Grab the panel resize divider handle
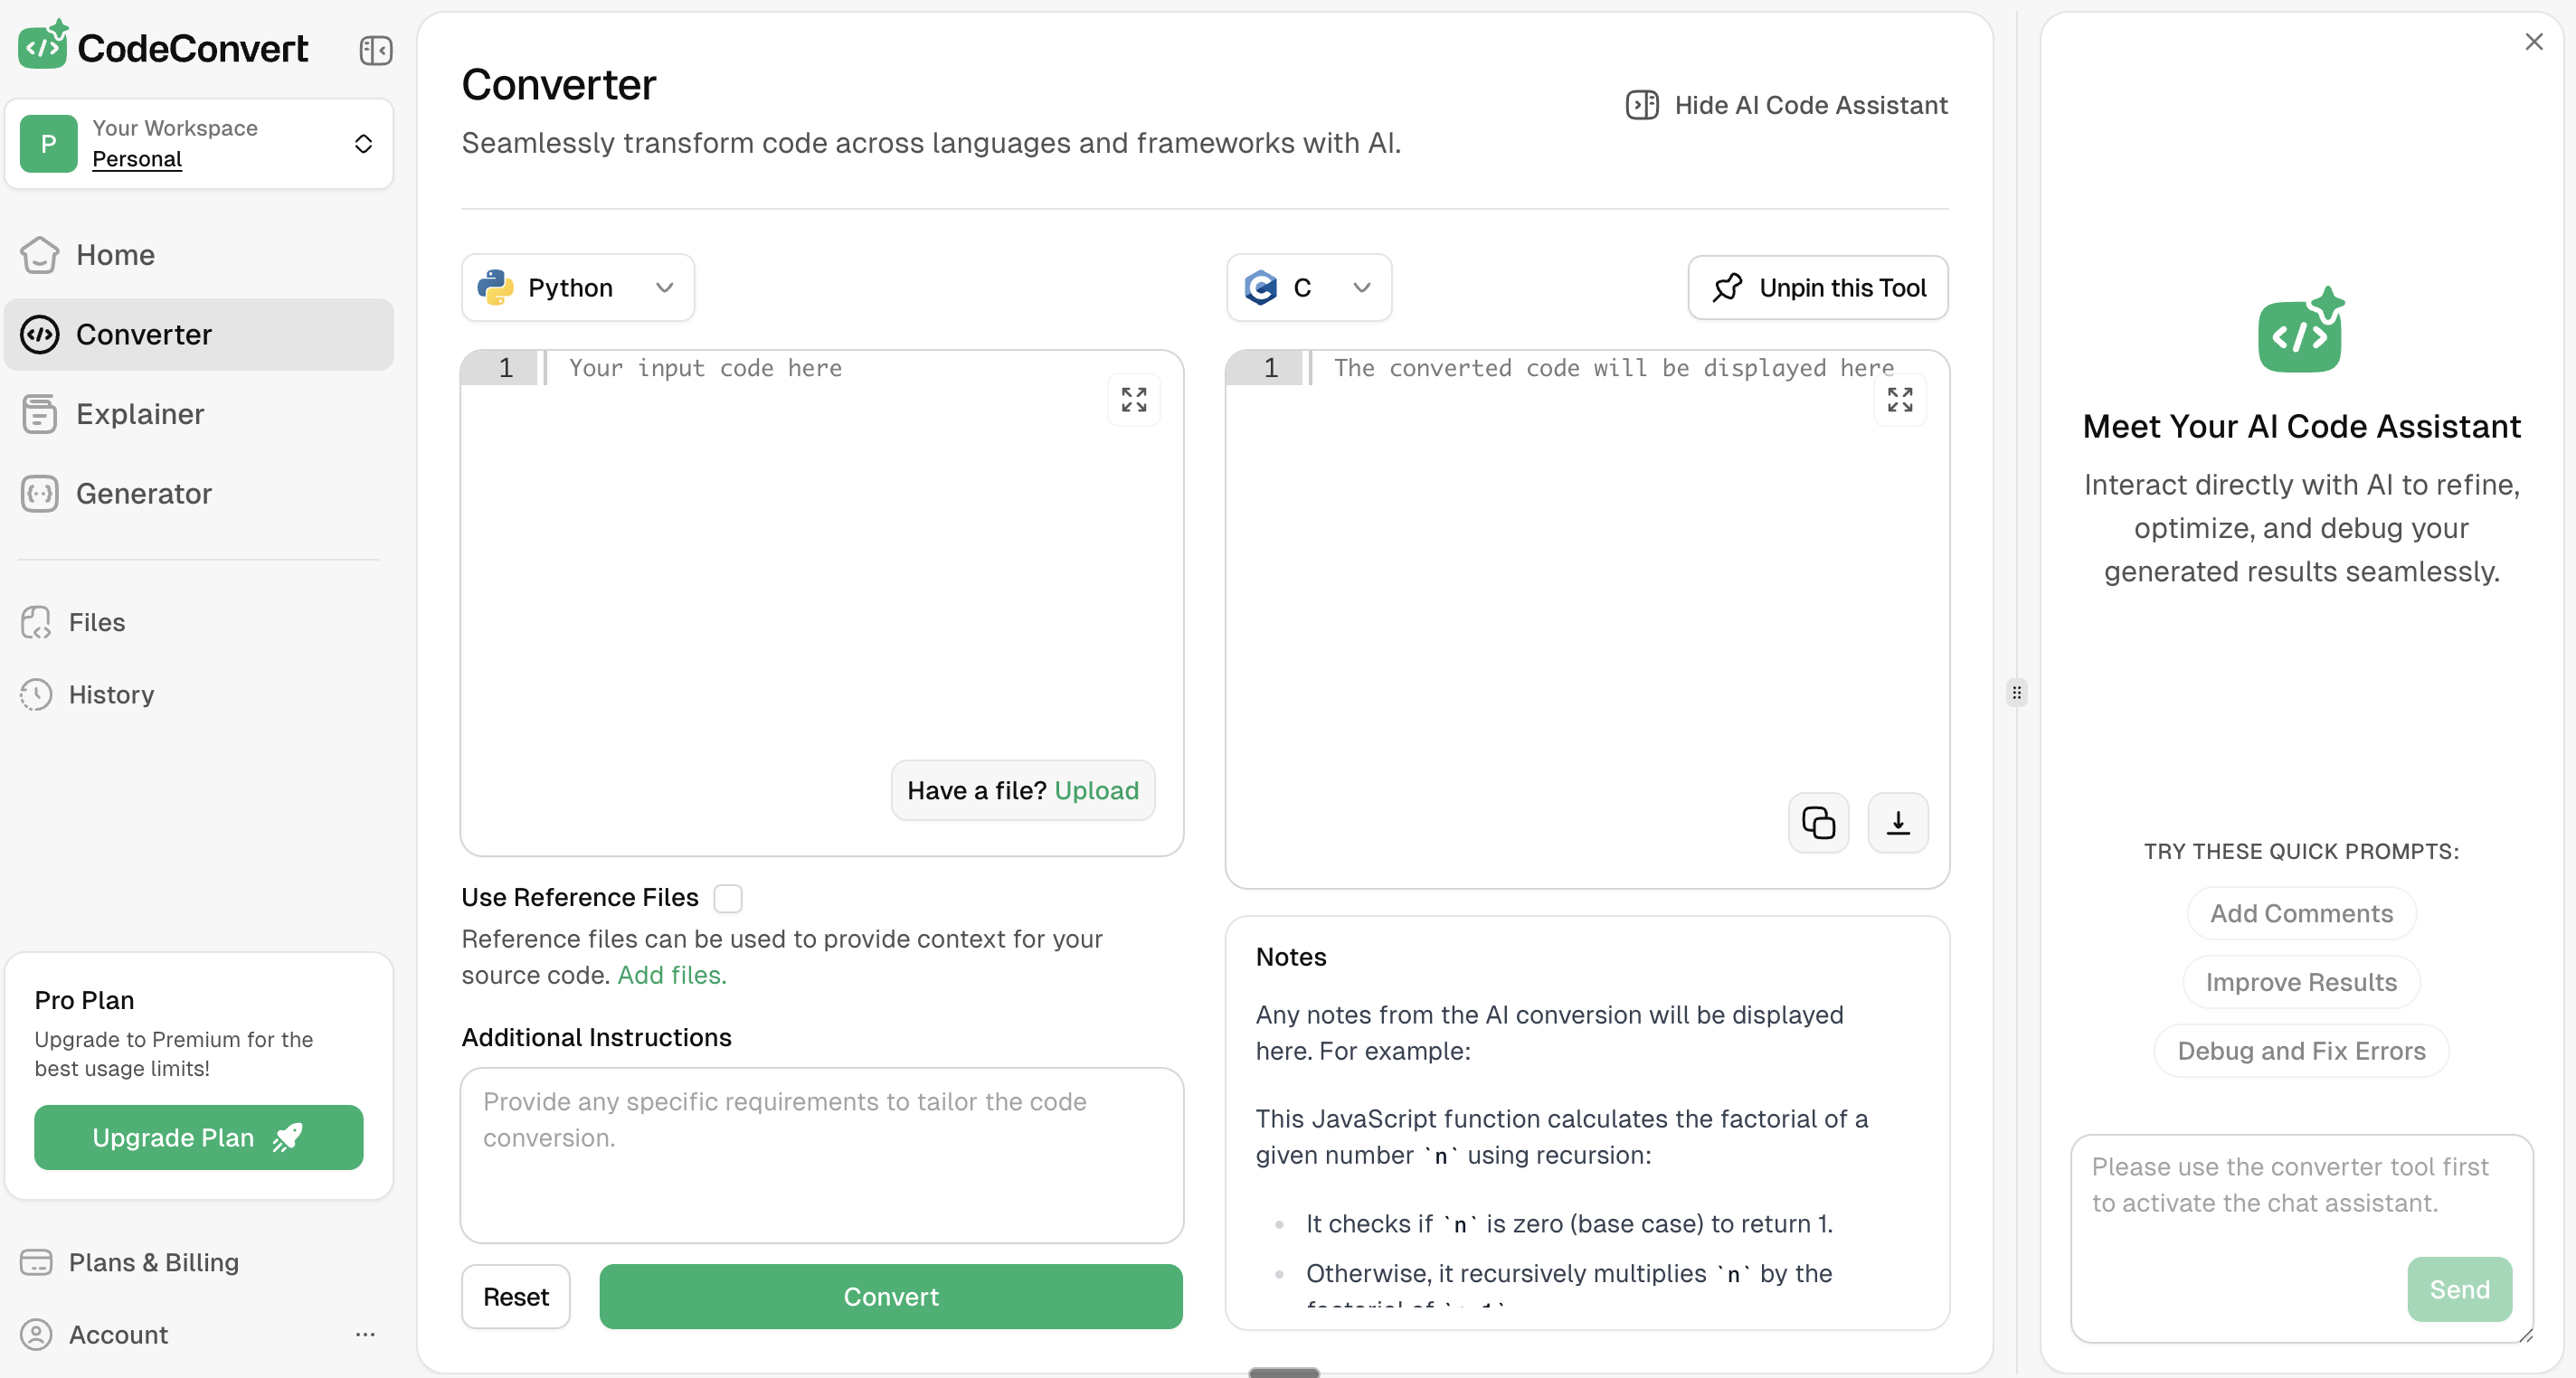2576x1378 pixels. [x=2016, y=692]
